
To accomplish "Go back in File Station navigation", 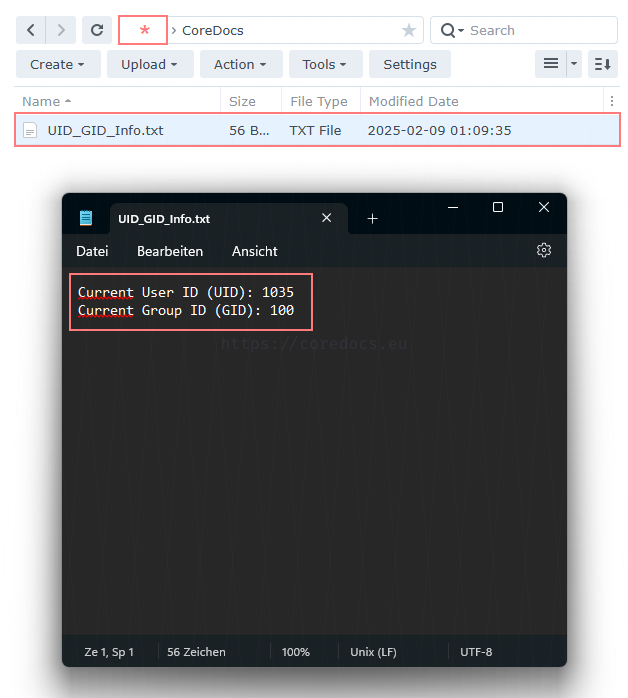I will coord(31,30).
